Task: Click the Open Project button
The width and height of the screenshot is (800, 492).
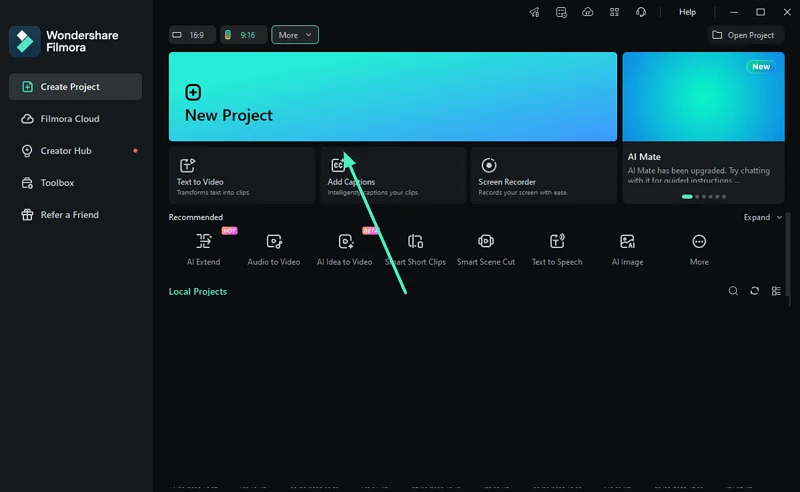Action: pyautogui.click(x=745, y=35)
